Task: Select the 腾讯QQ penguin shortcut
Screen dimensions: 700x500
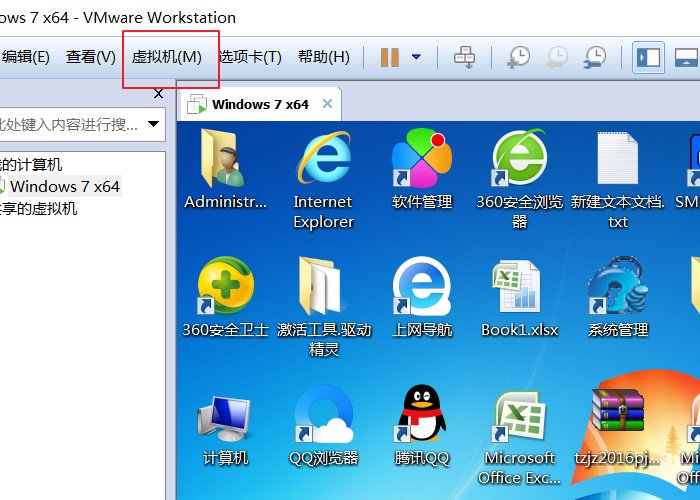Action: pyautogui.click(x=422, y=425)
